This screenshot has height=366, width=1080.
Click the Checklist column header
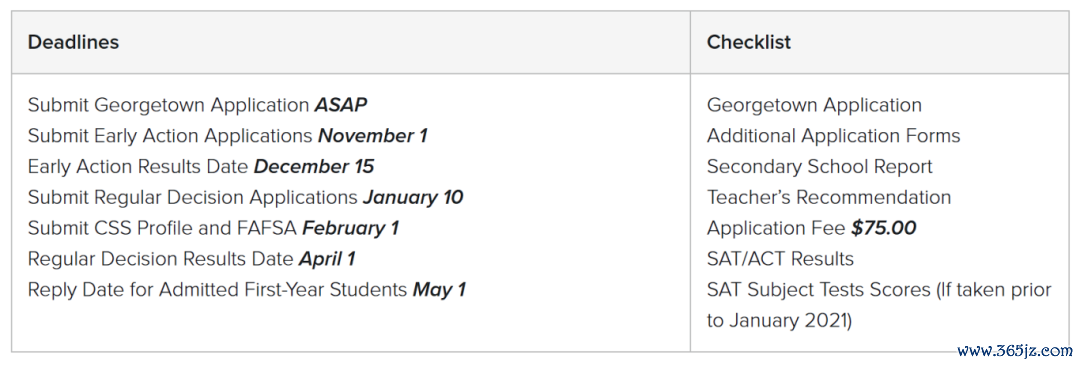[x=749, y=42]
